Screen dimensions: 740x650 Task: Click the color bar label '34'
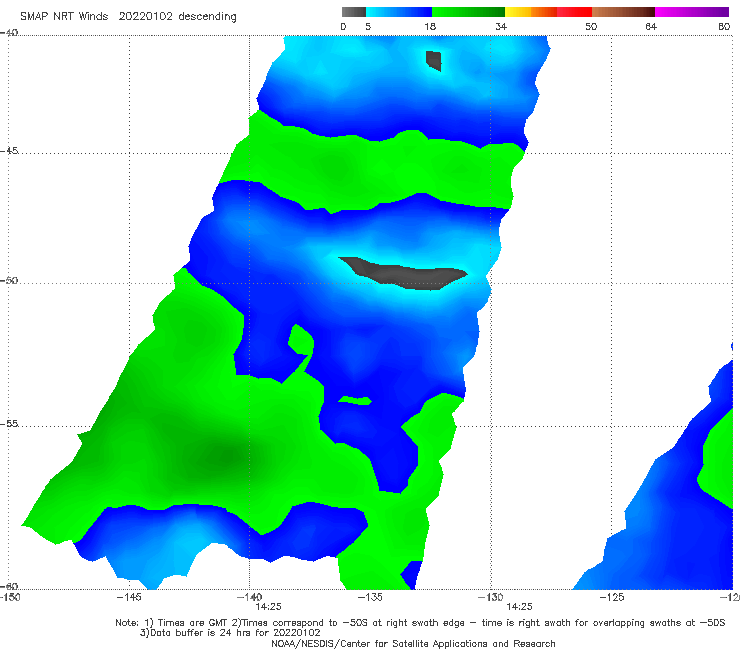(x=501, y=26)
